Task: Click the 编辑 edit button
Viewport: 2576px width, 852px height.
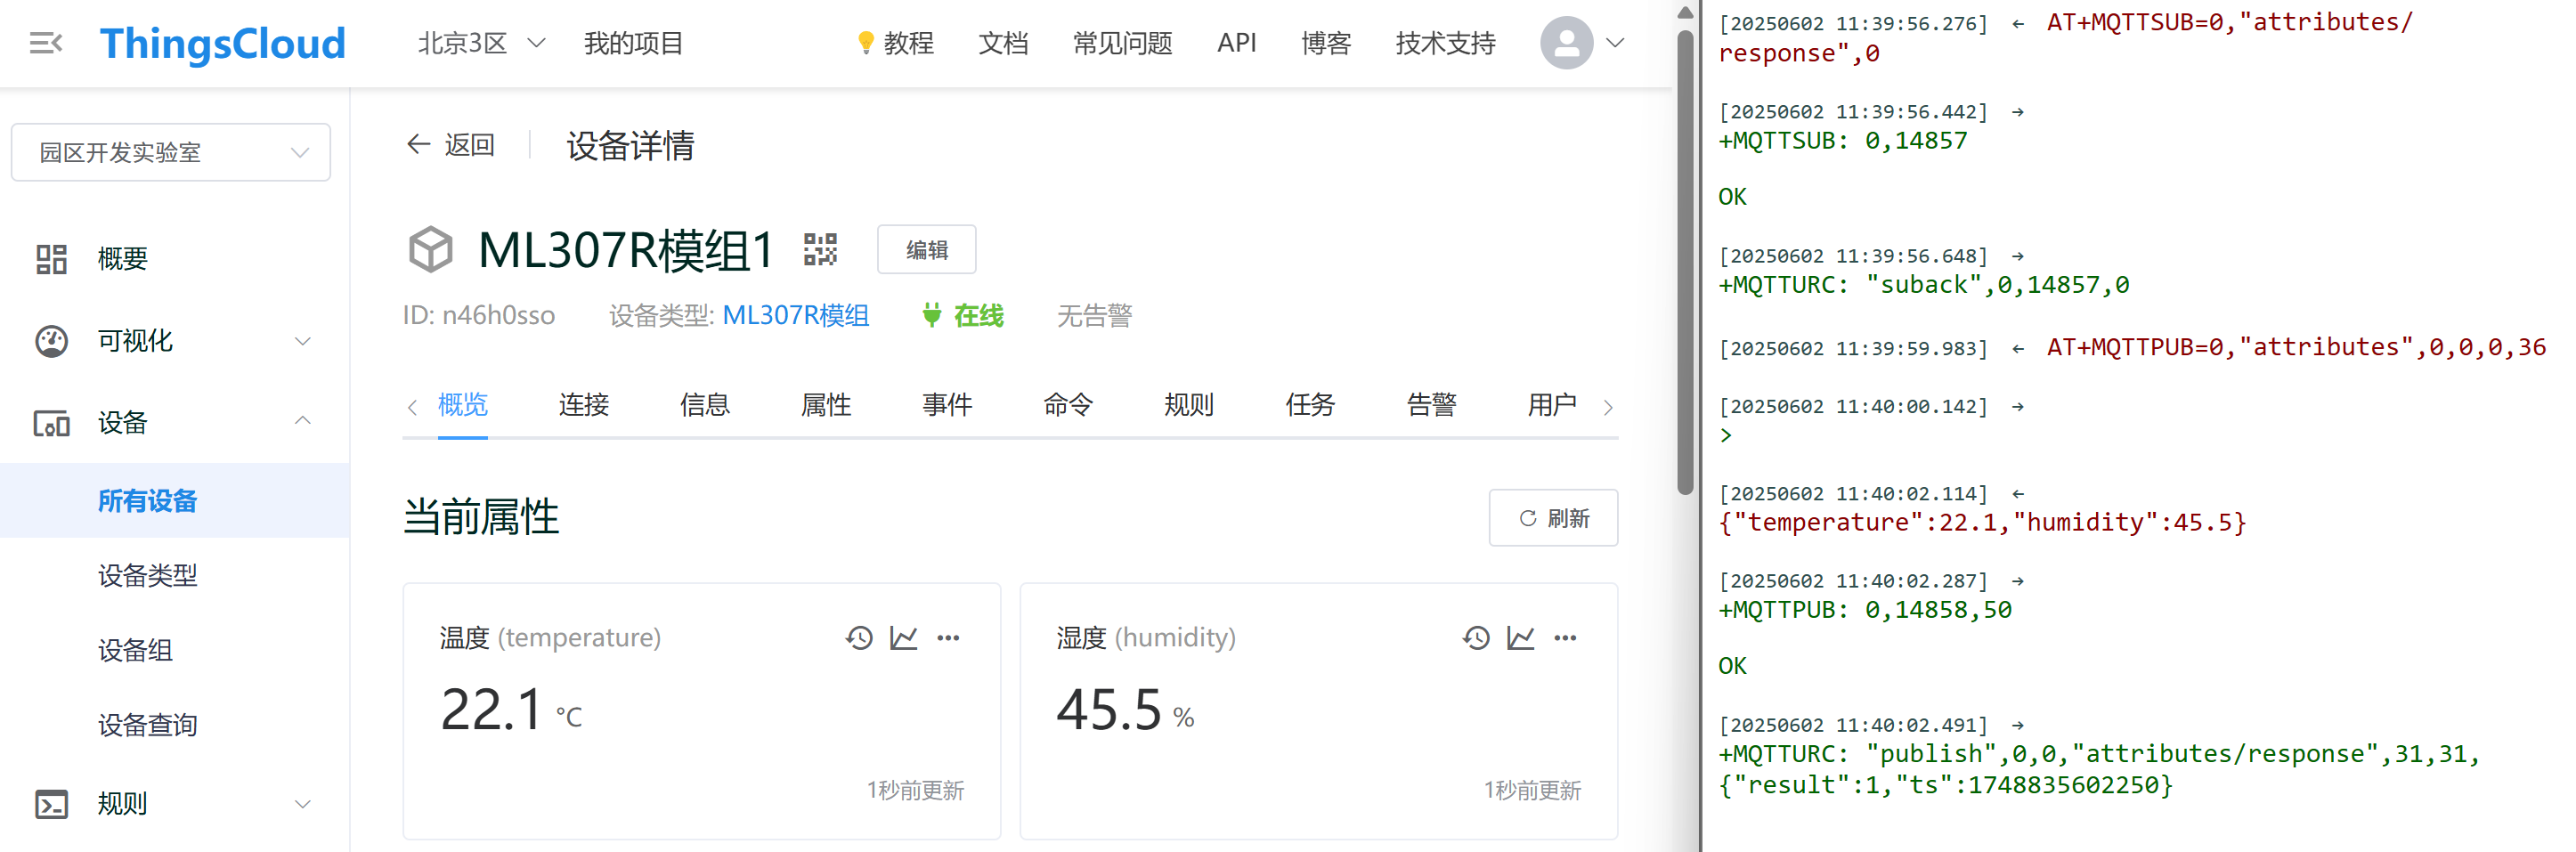Action: coord(927,249)
